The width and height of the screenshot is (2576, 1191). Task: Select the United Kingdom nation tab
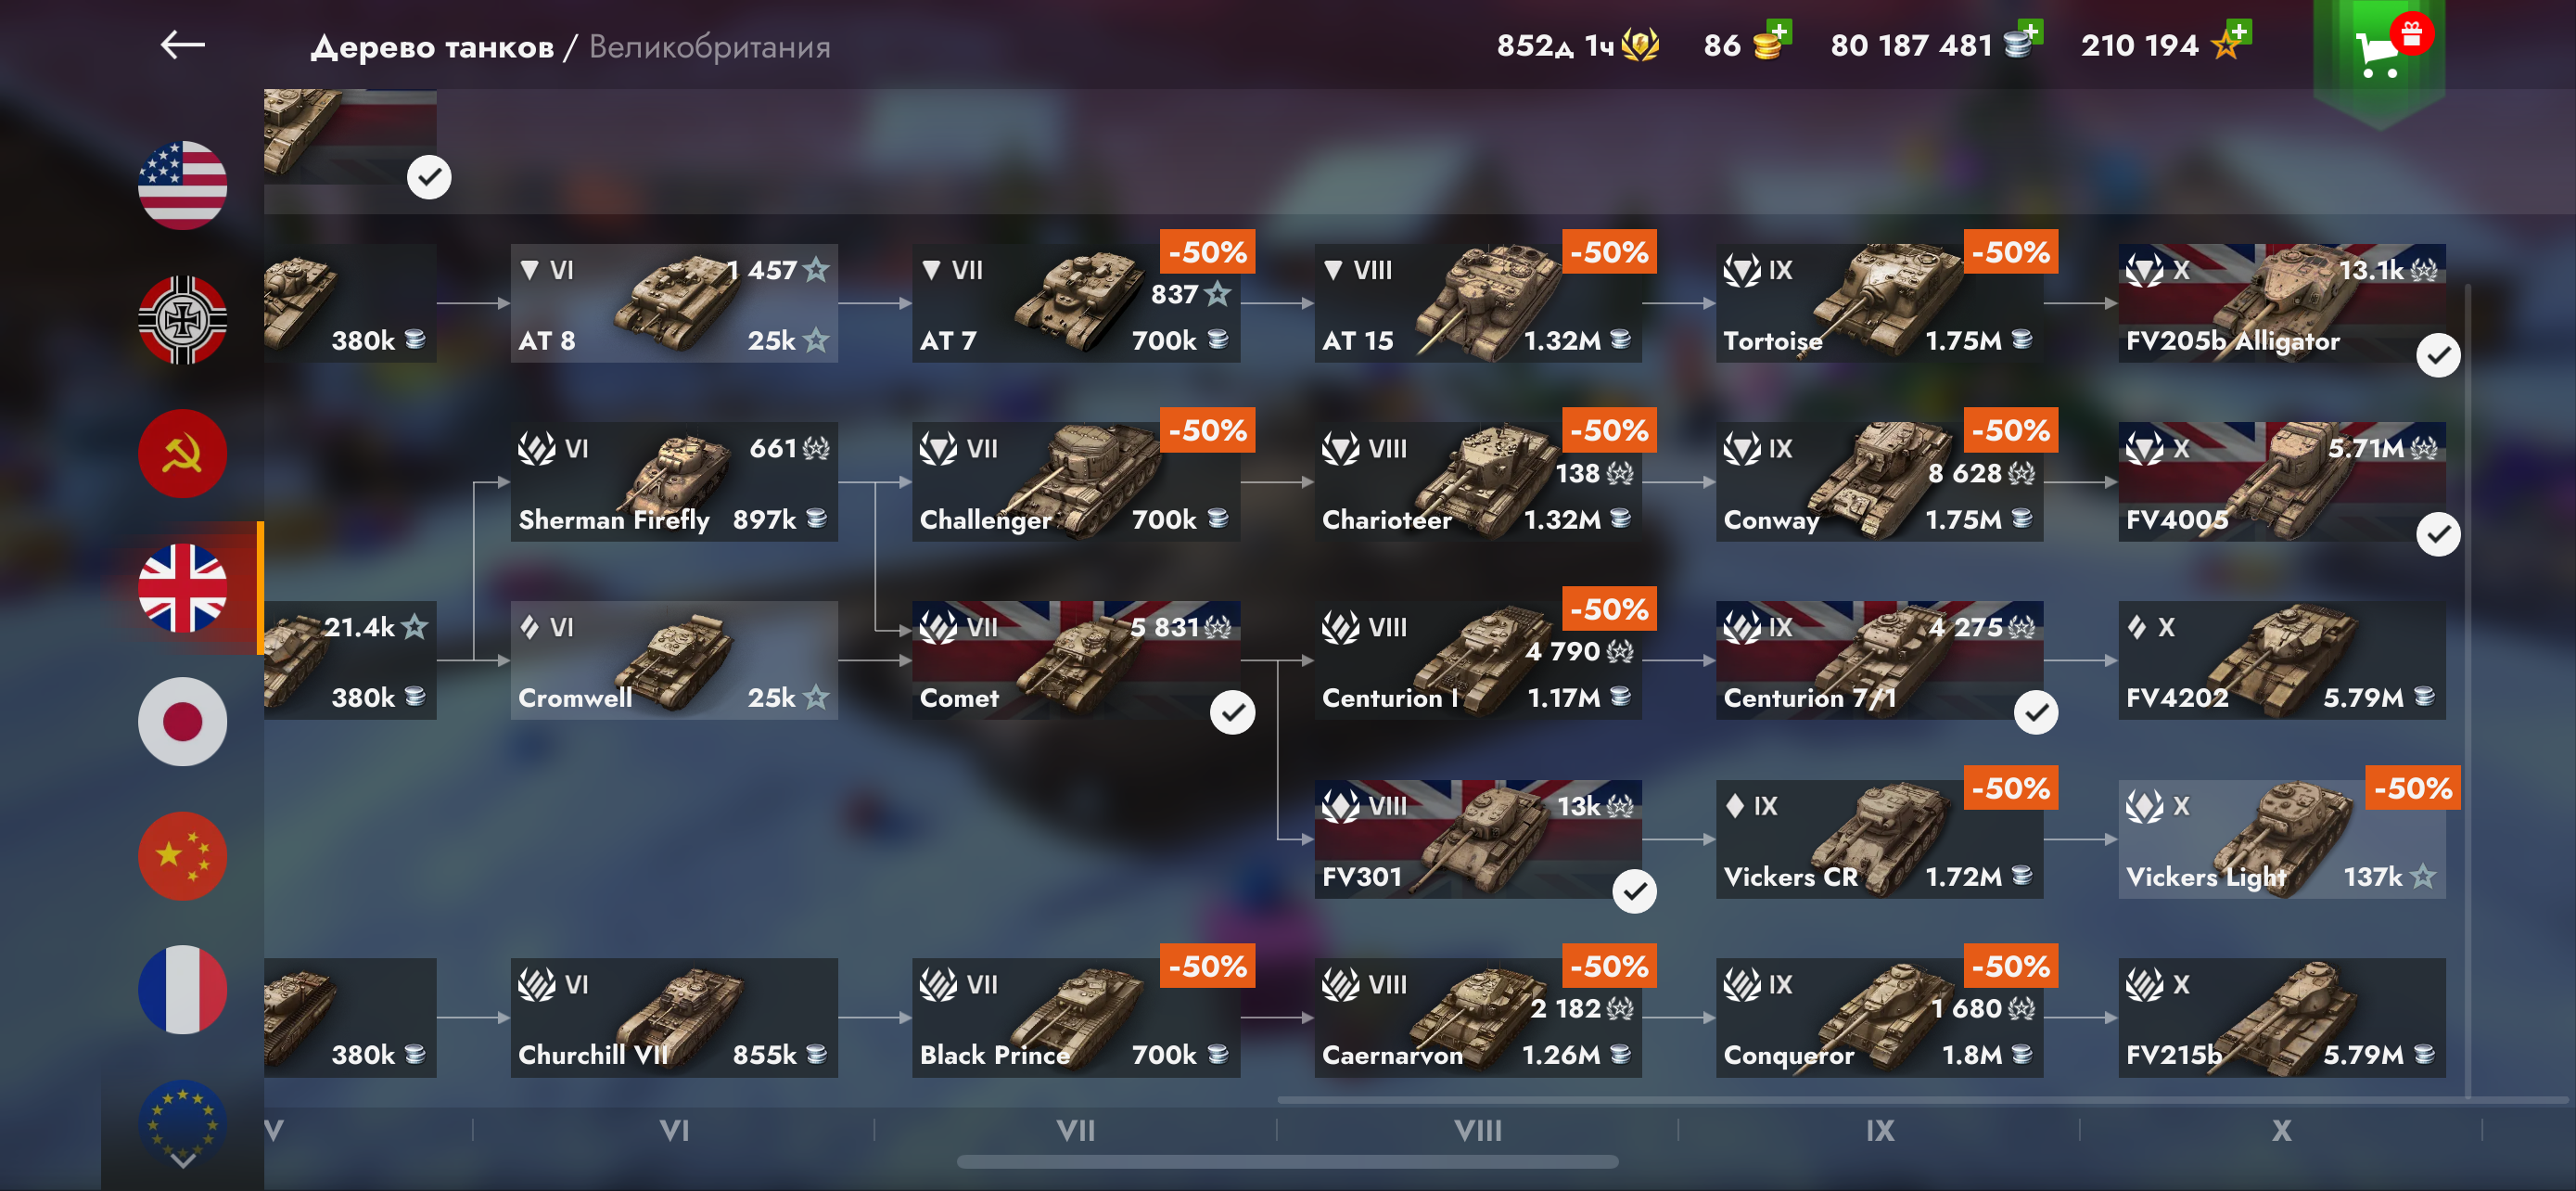click(x=182, y=588)
